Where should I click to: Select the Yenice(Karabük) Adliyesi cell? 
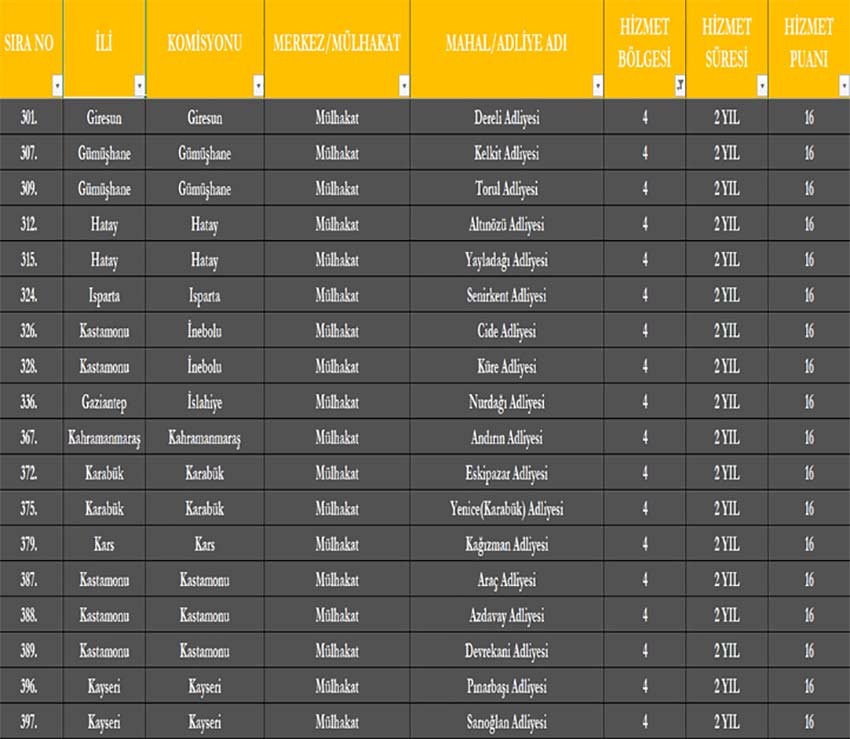pos(507,509)
